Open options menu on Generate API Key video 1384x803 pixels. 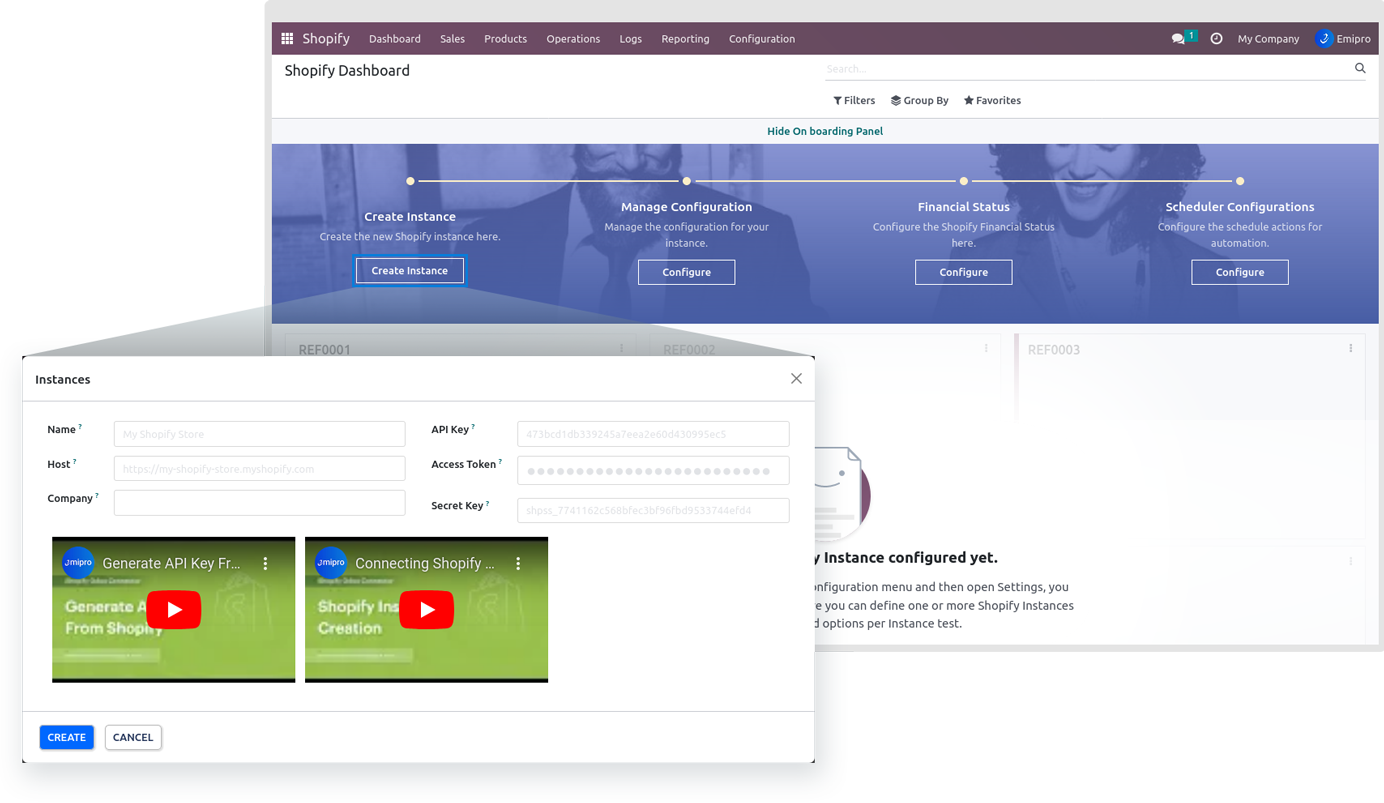coord(265,564)
